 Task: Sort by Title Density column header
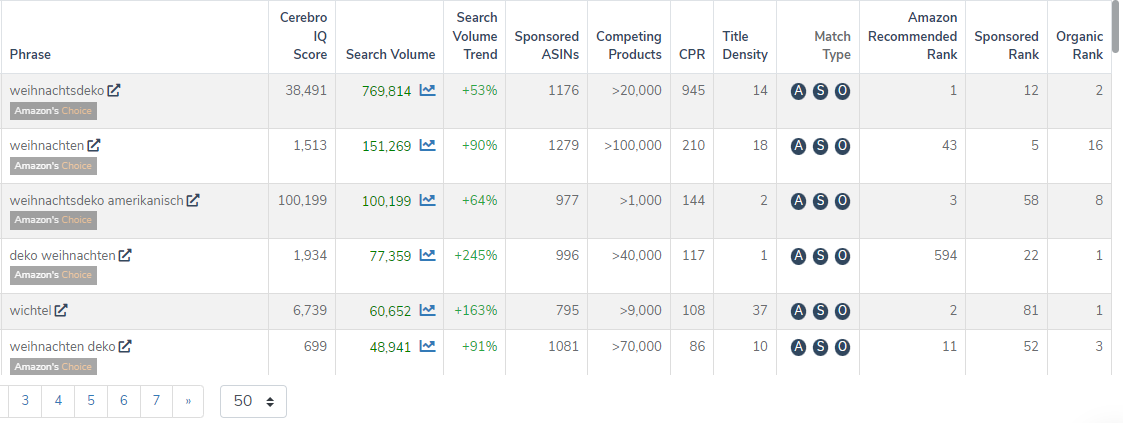745,45
